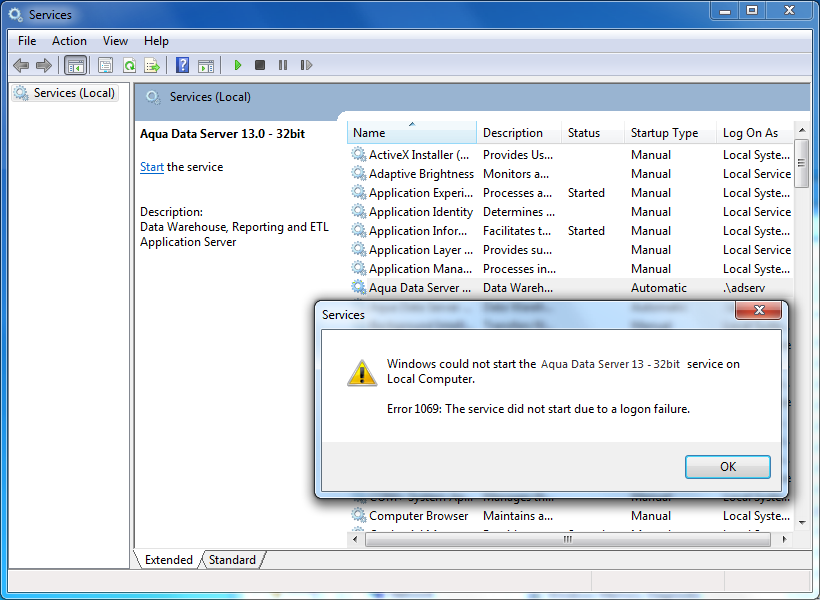Click Started status of Application Experi... row
The height and width of the screenshot is (600, 820).
pyautogui.click(x=586, y=193)
